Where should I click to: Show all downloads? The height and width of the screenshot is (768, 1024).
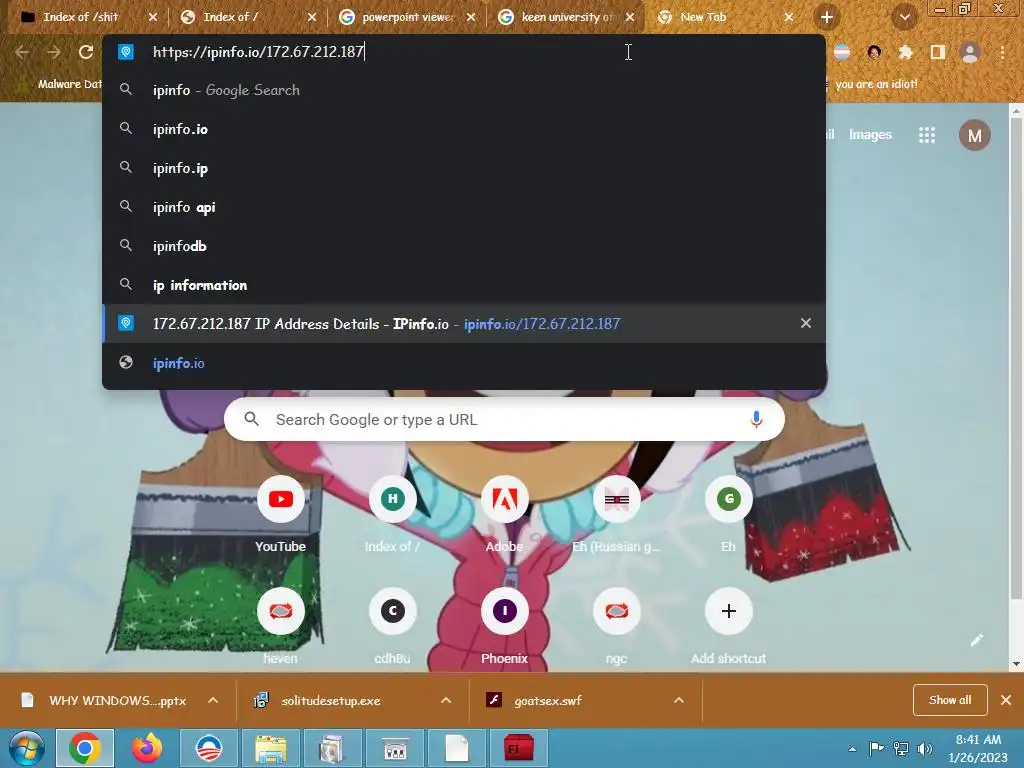pyautogui.click(x=950, y=700)
